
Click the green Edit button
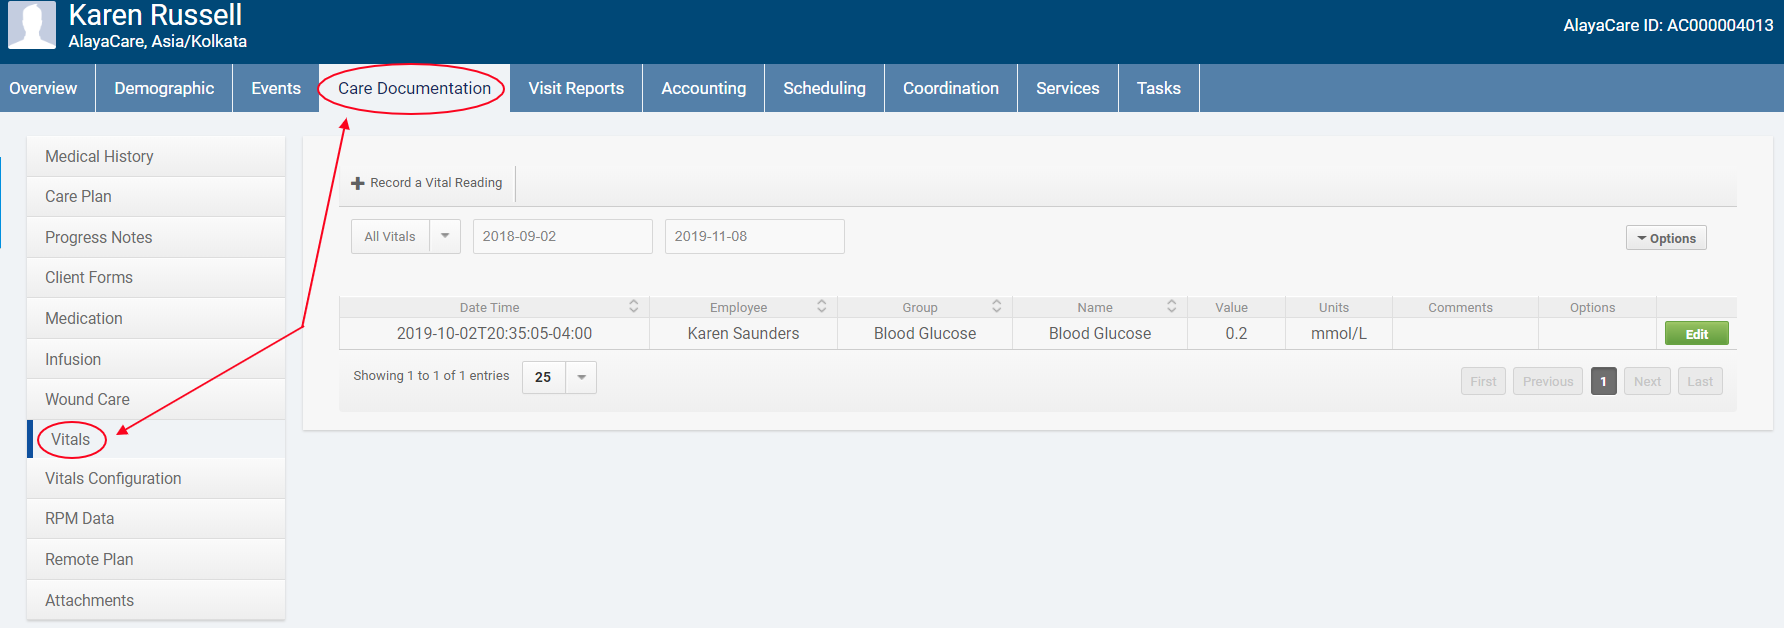pos(1696,334)
